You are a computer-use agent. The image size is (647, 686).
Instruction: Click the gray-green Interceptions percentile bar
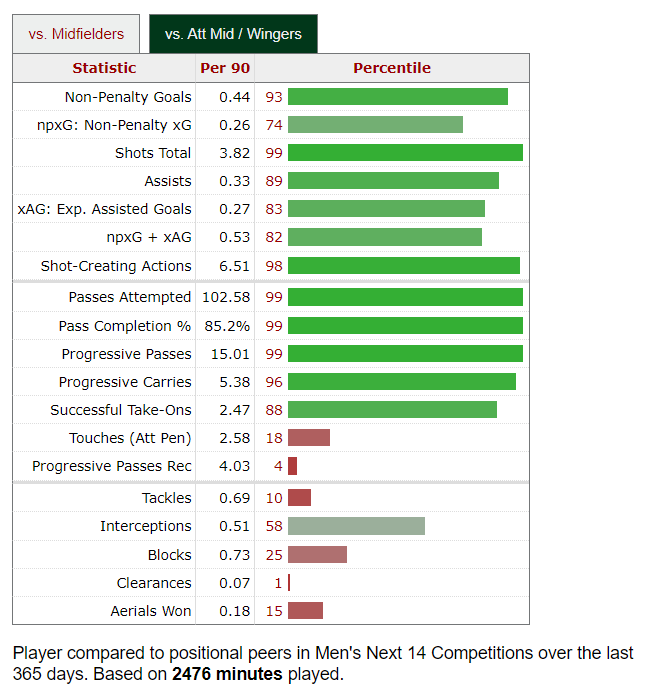click(x=356, y=526)
